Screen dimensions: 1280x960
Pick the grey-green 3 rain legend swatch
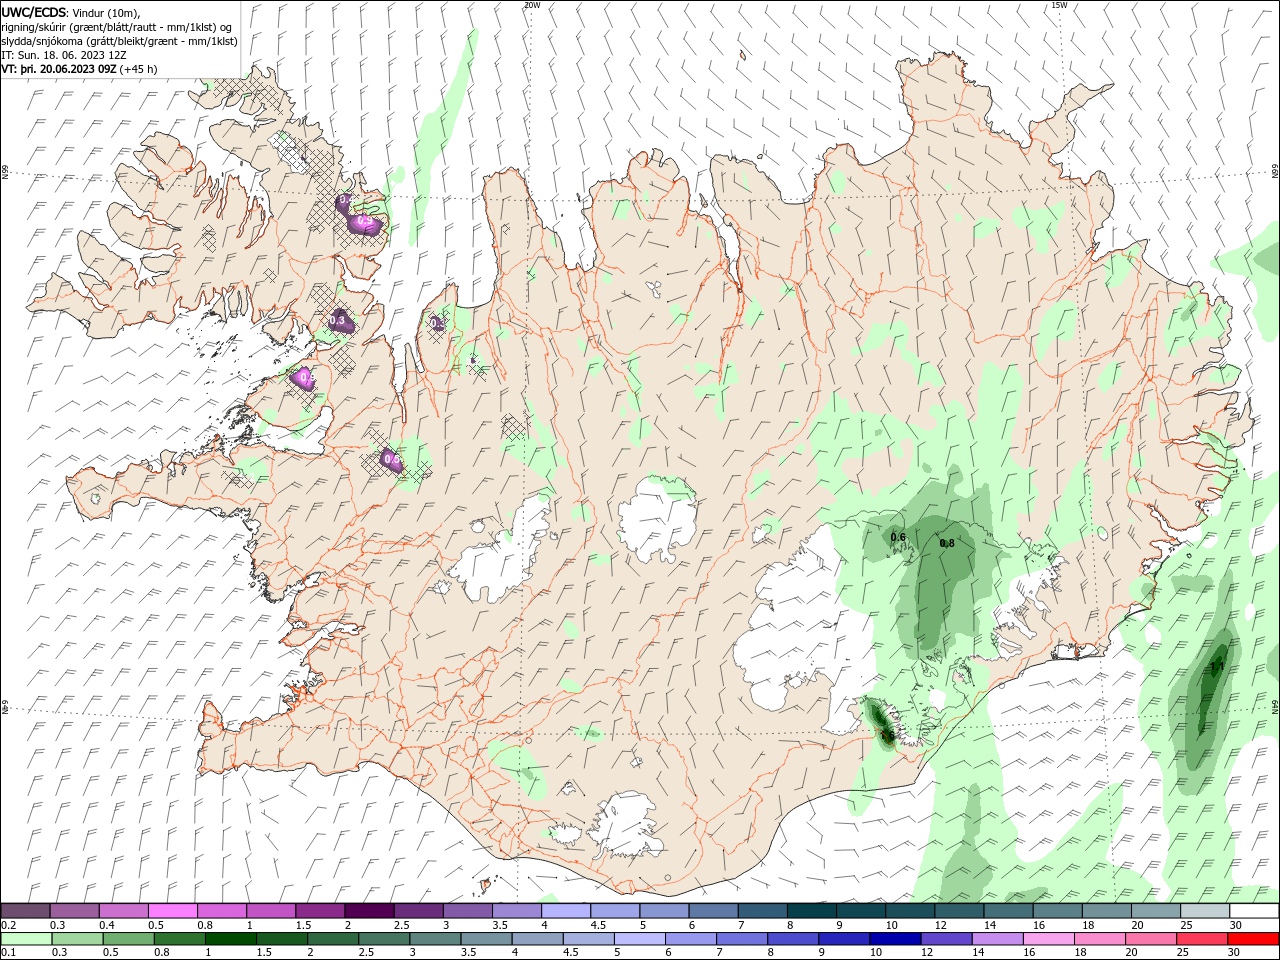tap(435, 939)
